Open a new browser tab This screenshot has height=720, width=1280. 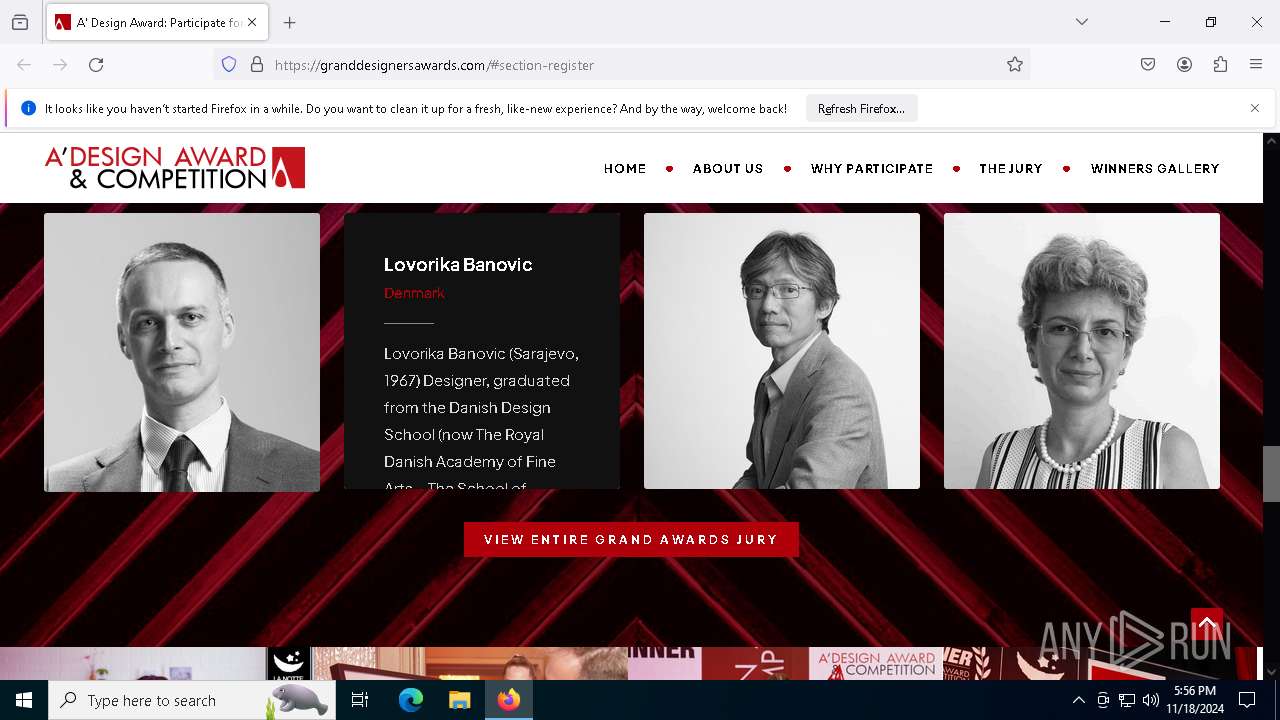tap(290, 22)
